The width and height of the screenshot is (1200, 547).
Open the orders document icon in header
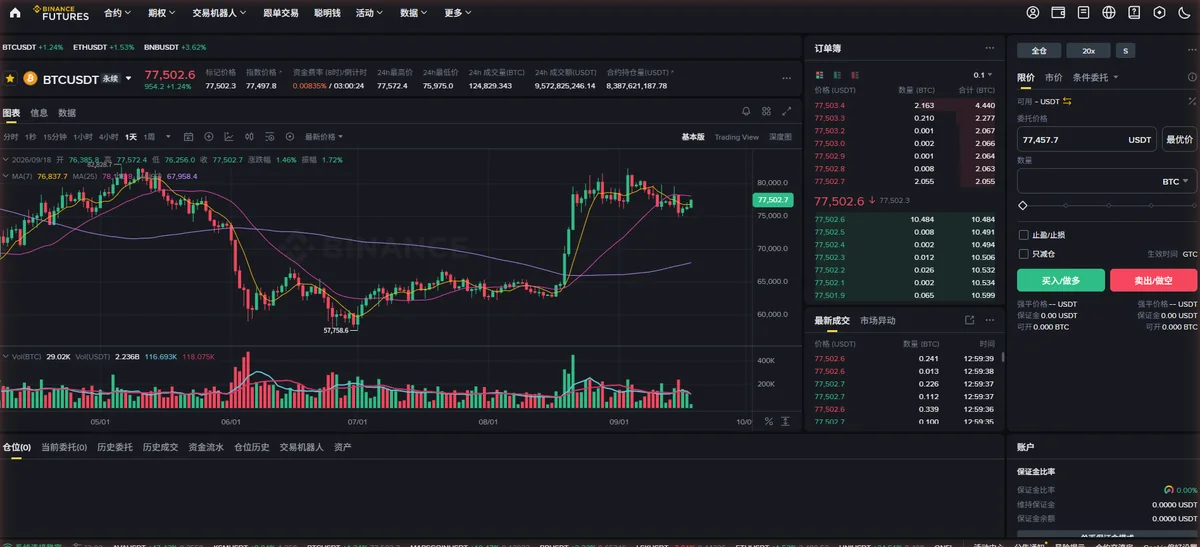[1083, 13]
